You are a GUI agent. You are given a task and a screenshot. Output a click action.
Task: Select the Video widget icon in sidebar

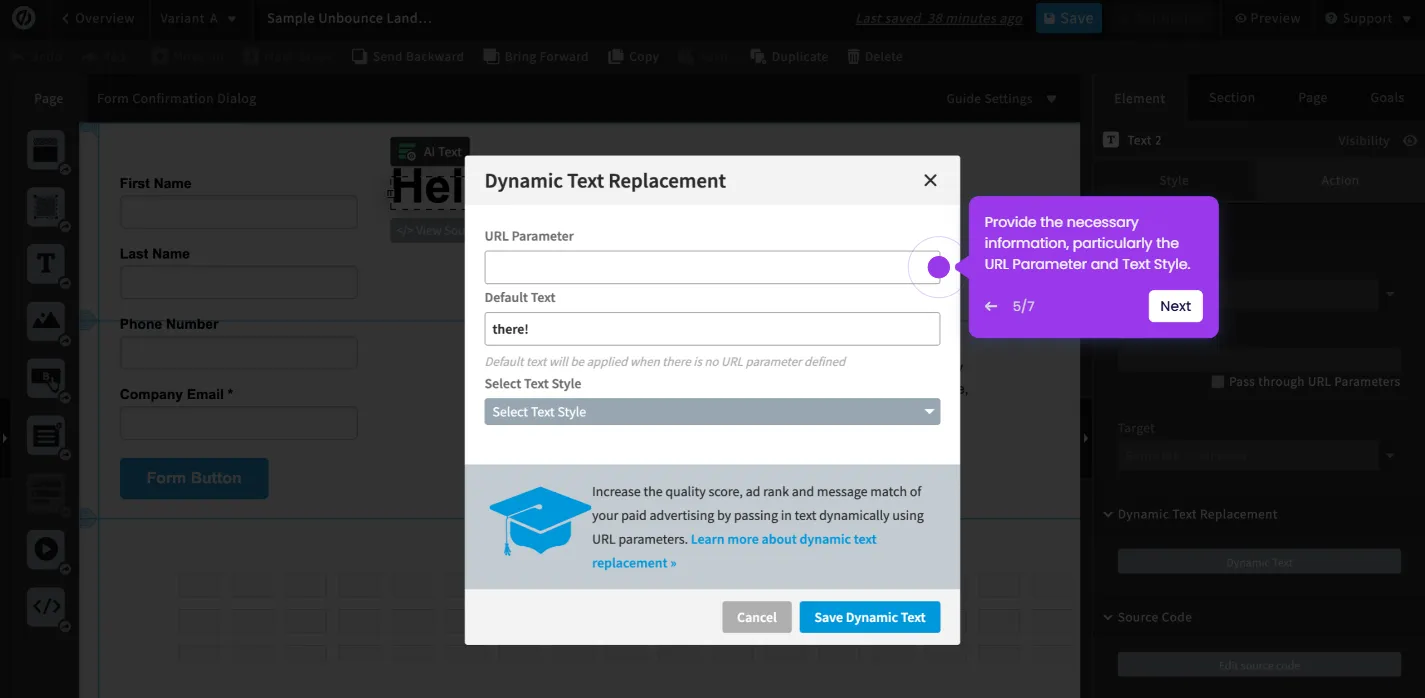click(x=46, y=549)
